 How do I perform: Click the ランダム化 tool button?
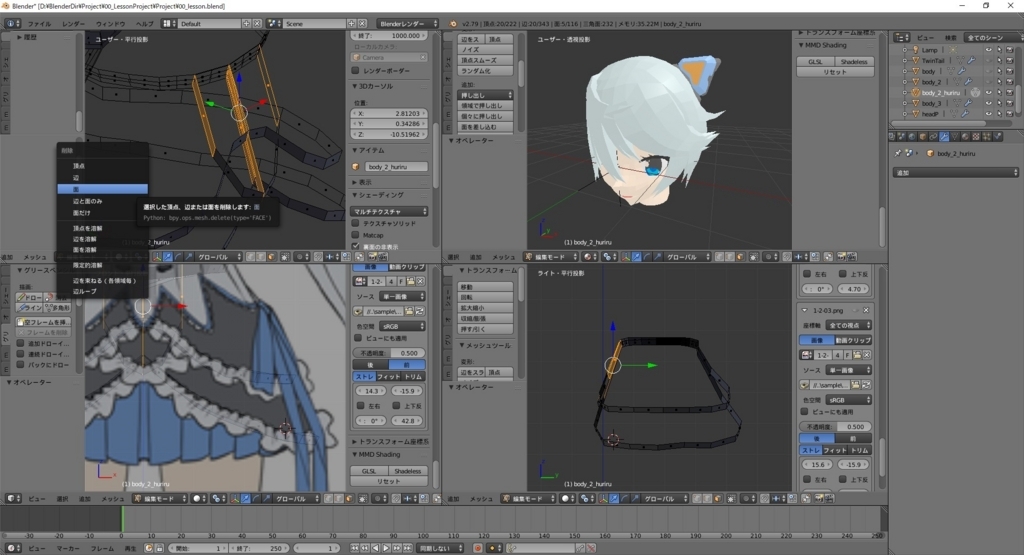point(485,71)
